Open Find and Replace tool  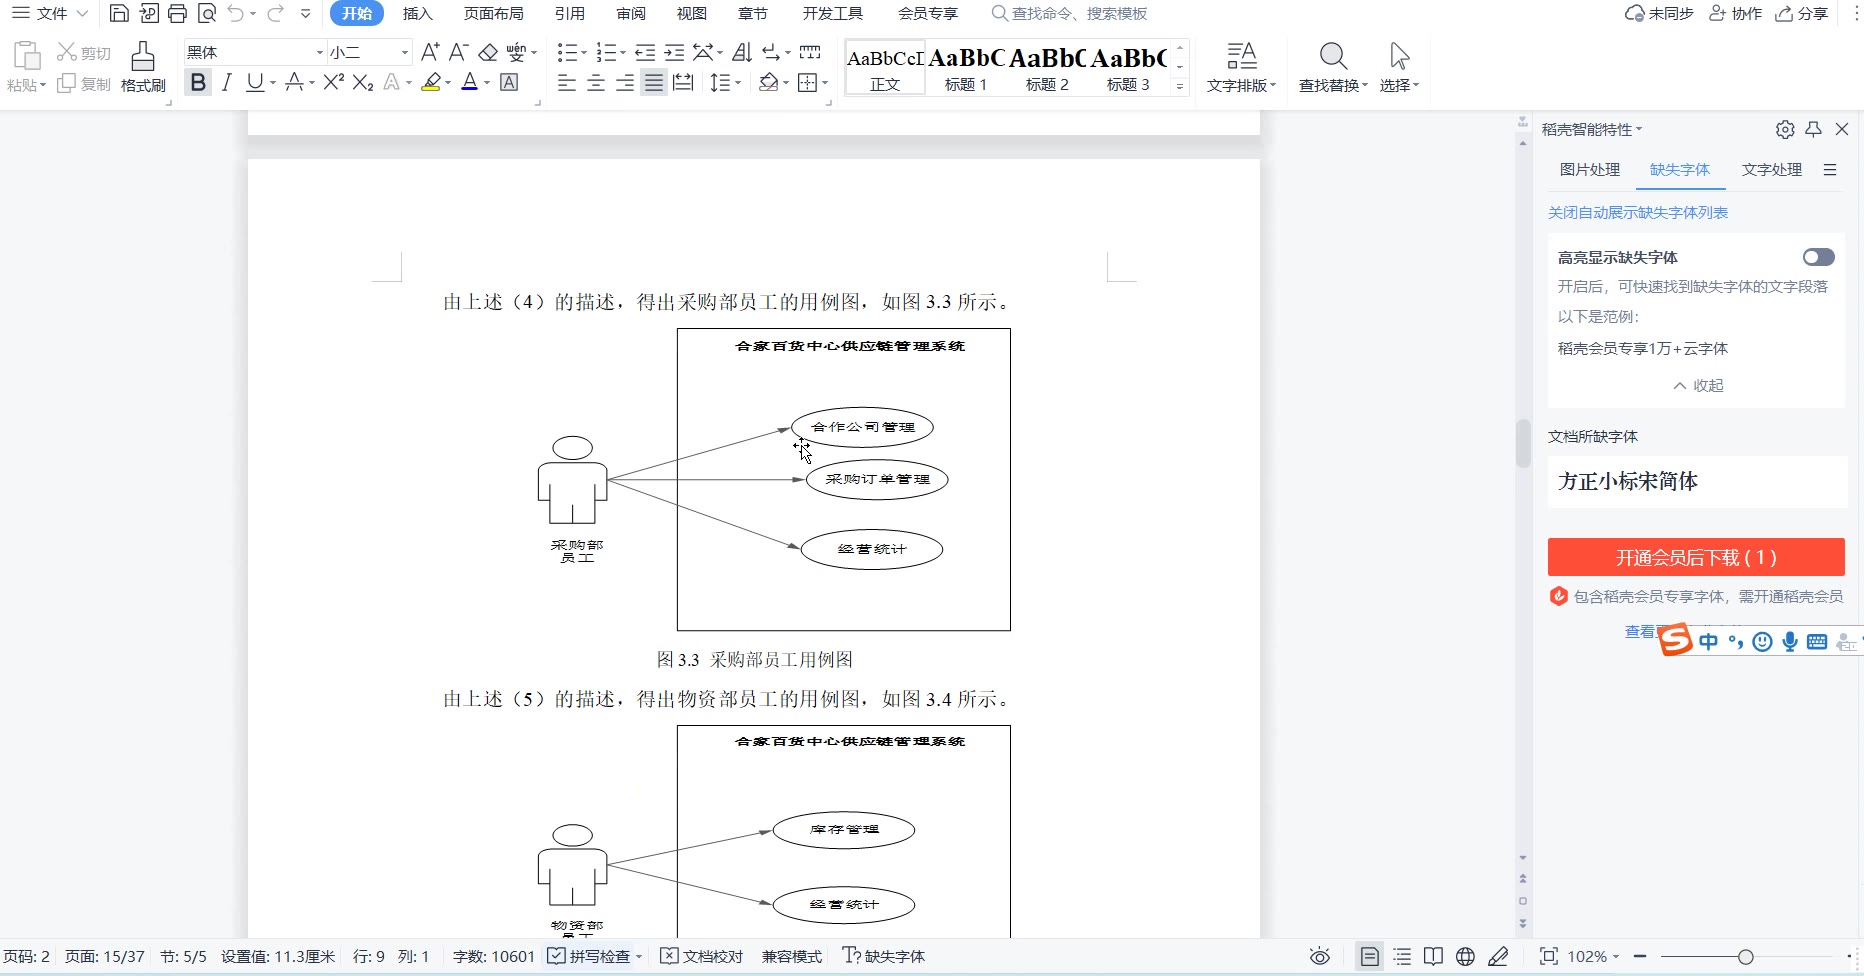tap(1333, 67)
